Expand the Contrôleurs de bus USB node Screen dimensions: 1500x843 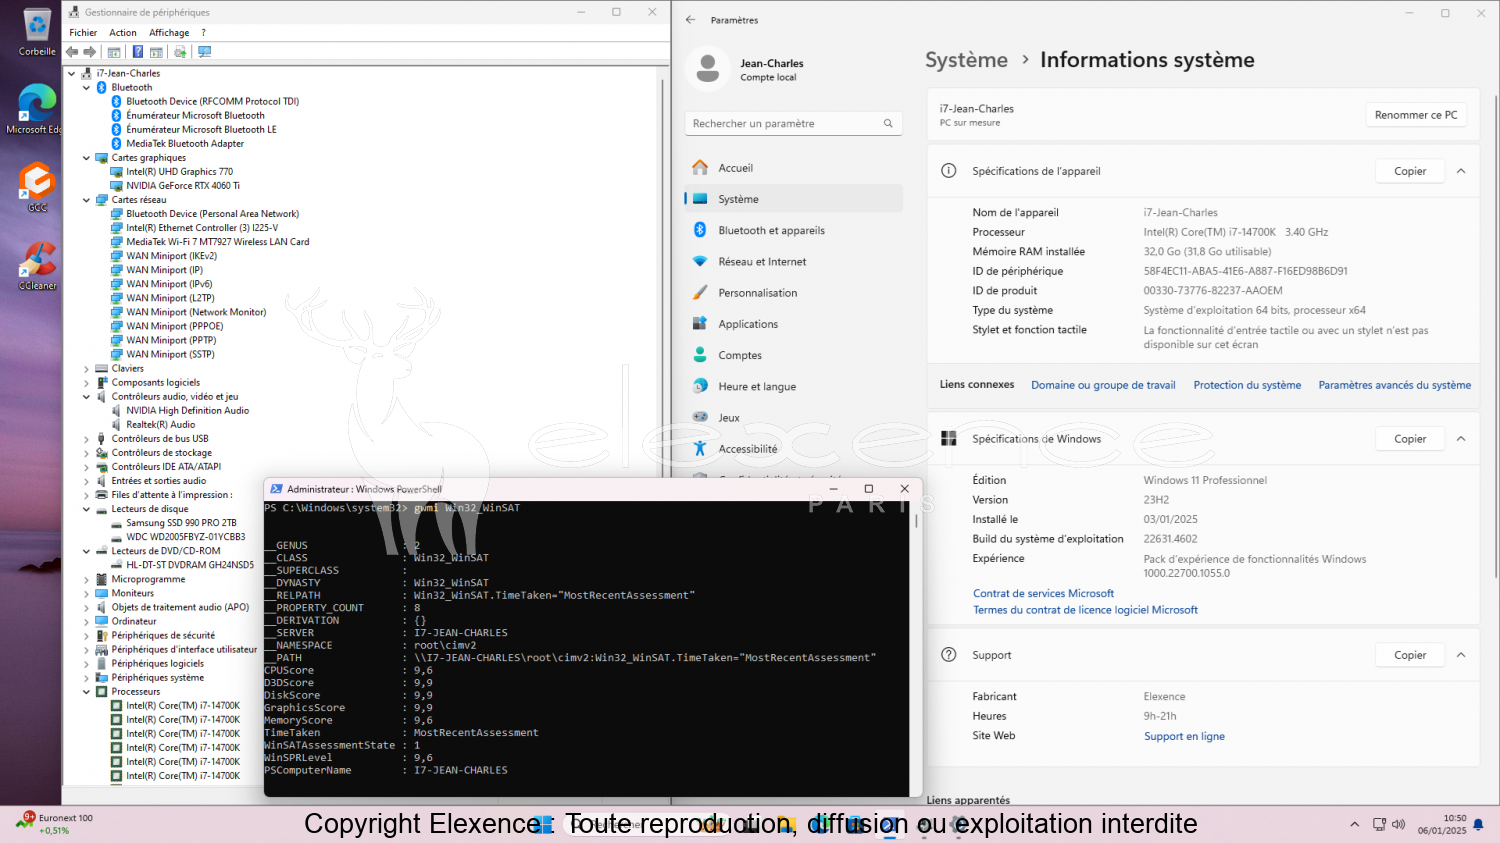point(86,439)
